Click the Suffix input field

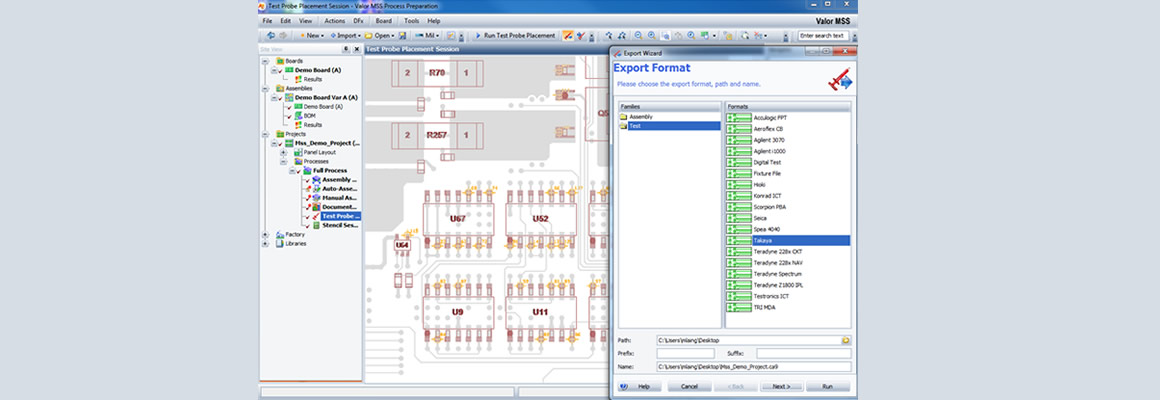803,353
